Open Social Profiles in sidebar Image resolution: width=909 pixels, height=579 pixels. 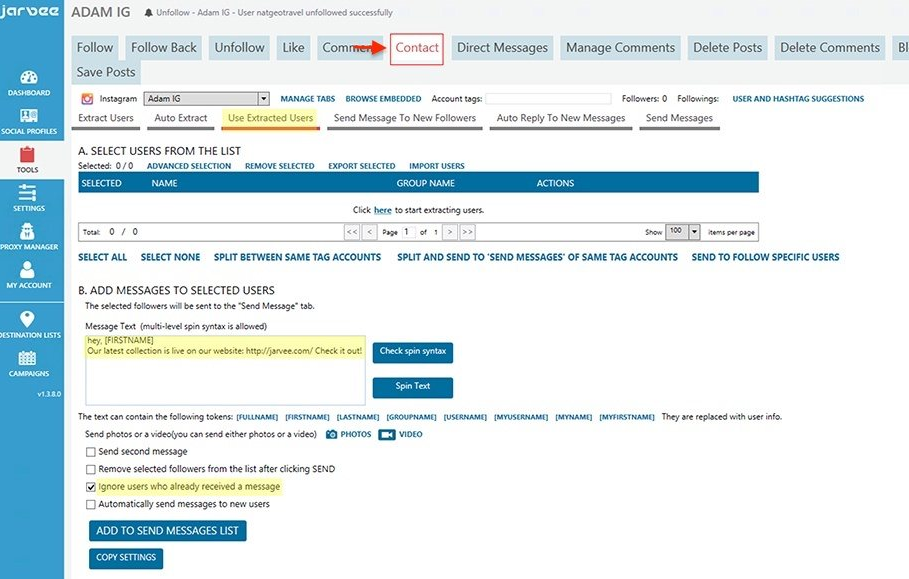coord(28,122)
